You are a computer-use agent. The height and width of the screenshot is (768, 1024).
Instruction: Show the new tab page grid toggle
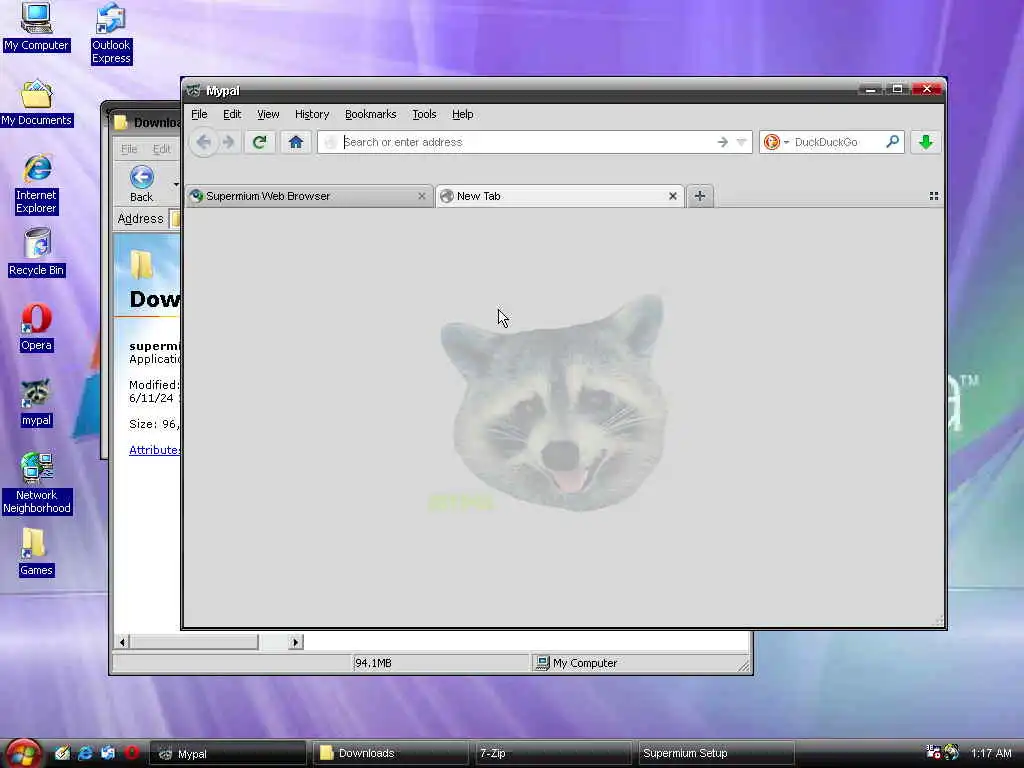click(934, 196)
